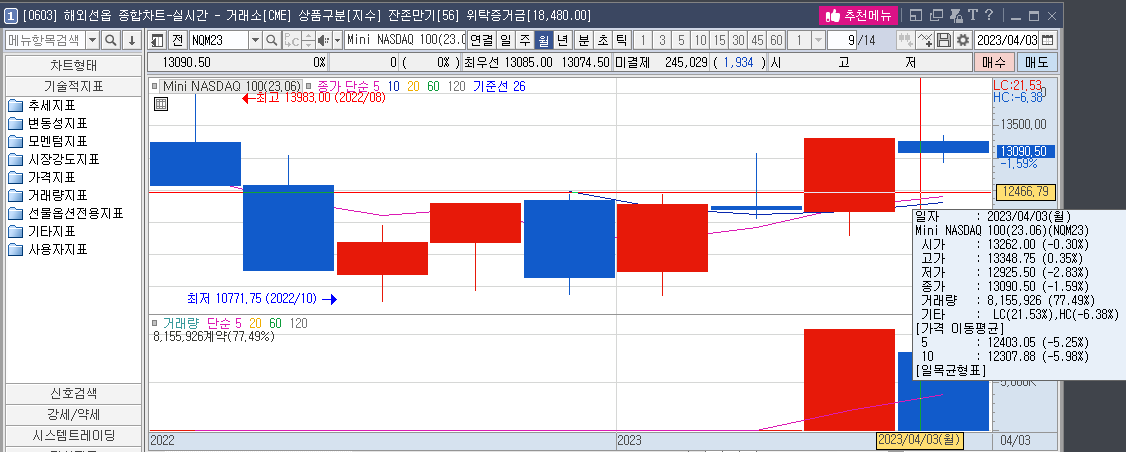Select the 분 (minute) period toggle
Screen dimensions: 1126x452
584,40
